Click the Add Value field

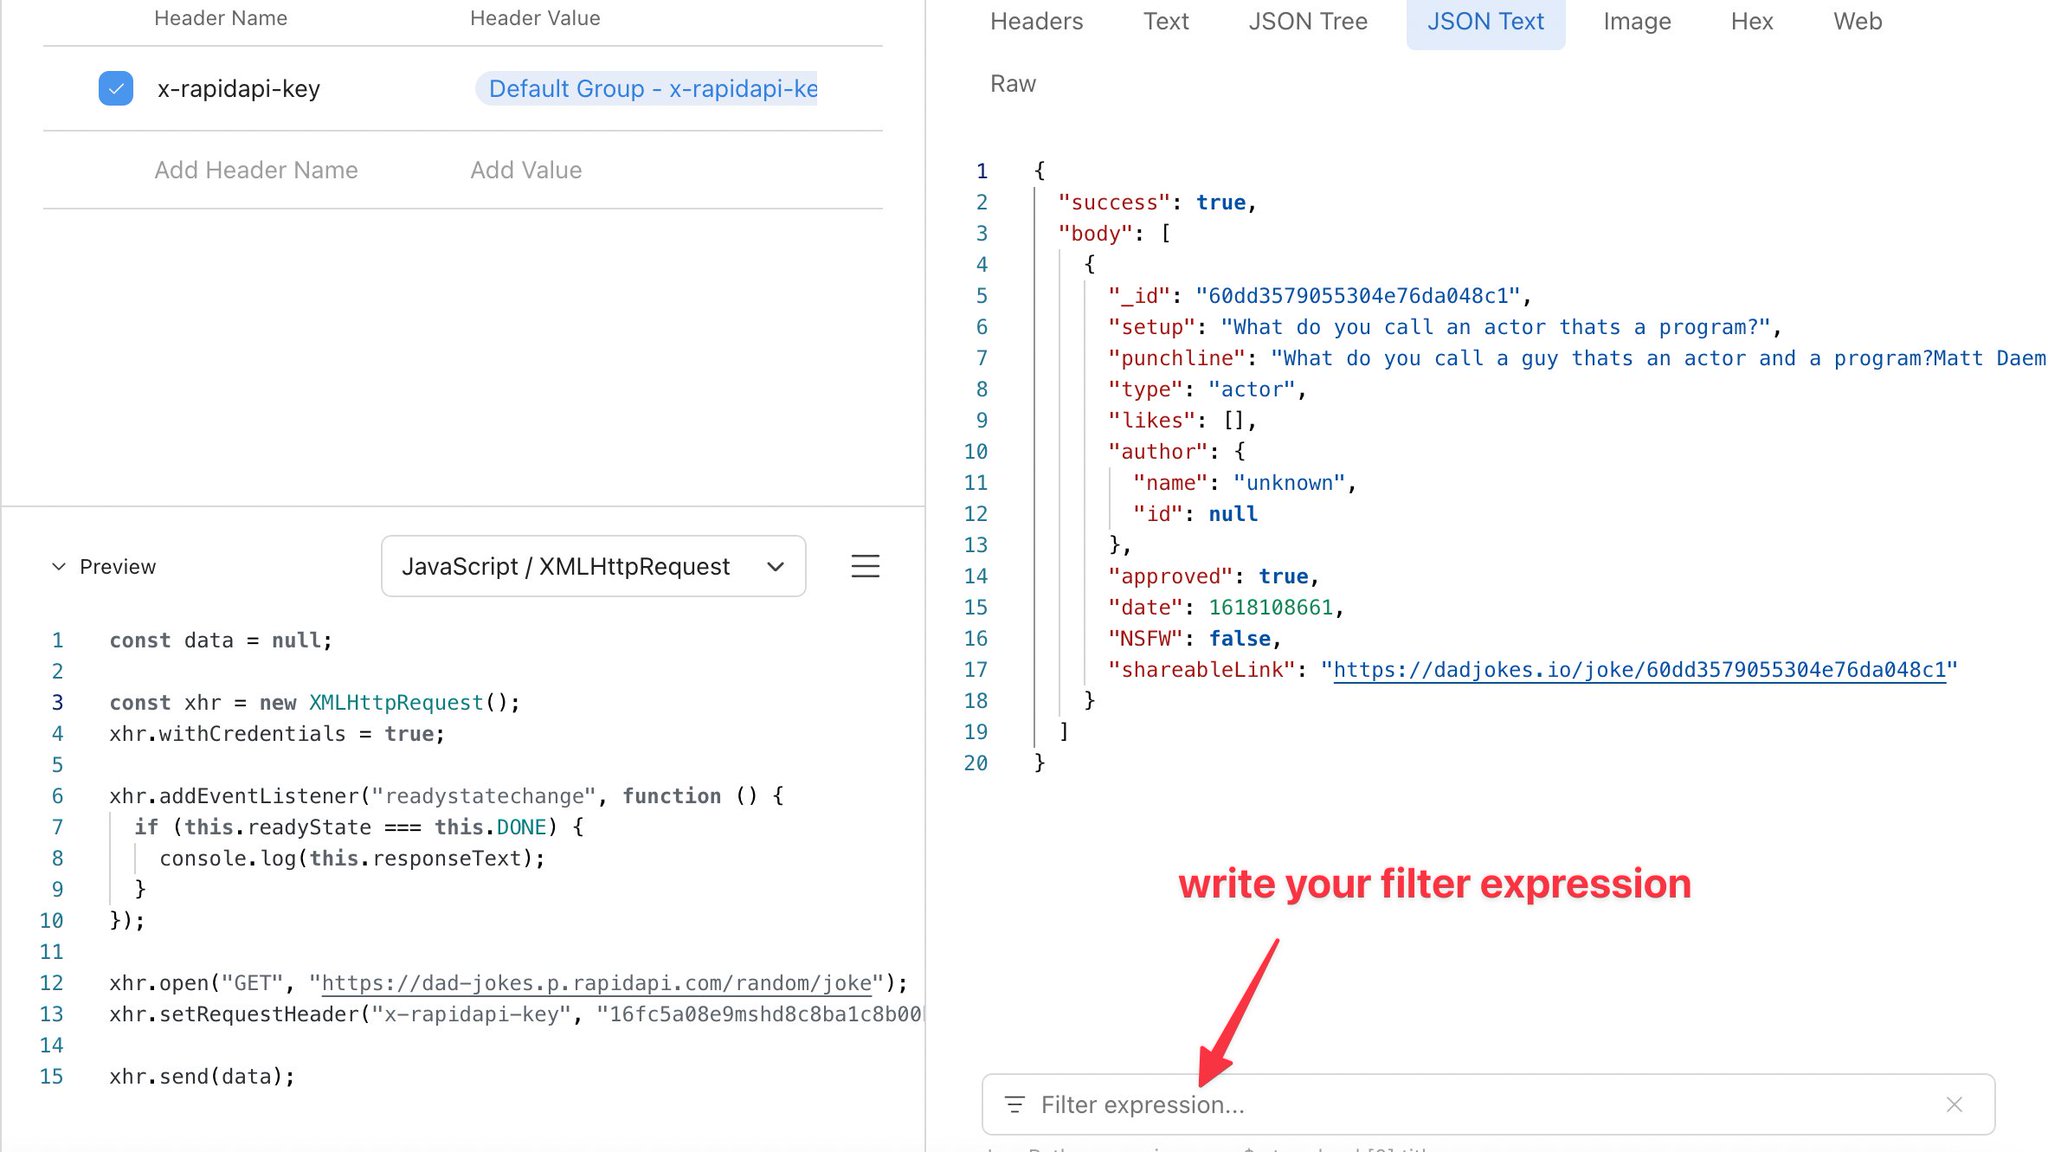(x=526, y=170)
